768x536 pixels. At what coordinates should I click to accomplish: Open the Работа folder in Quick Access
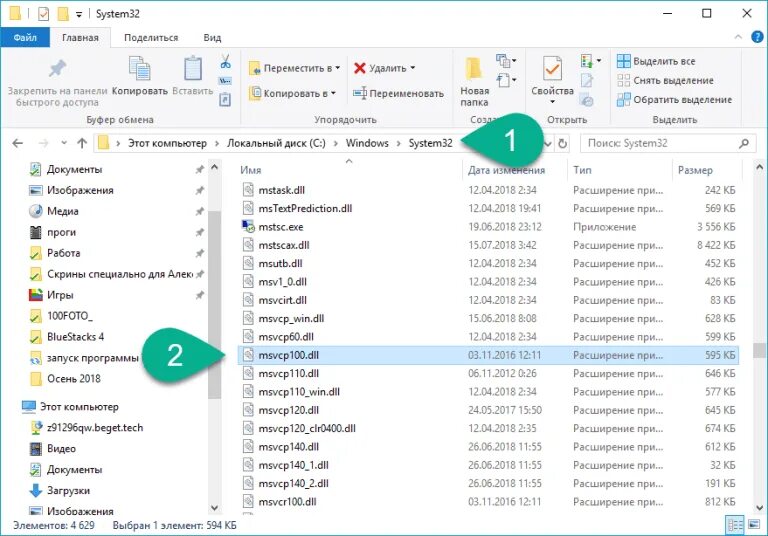tap(63, 253)
